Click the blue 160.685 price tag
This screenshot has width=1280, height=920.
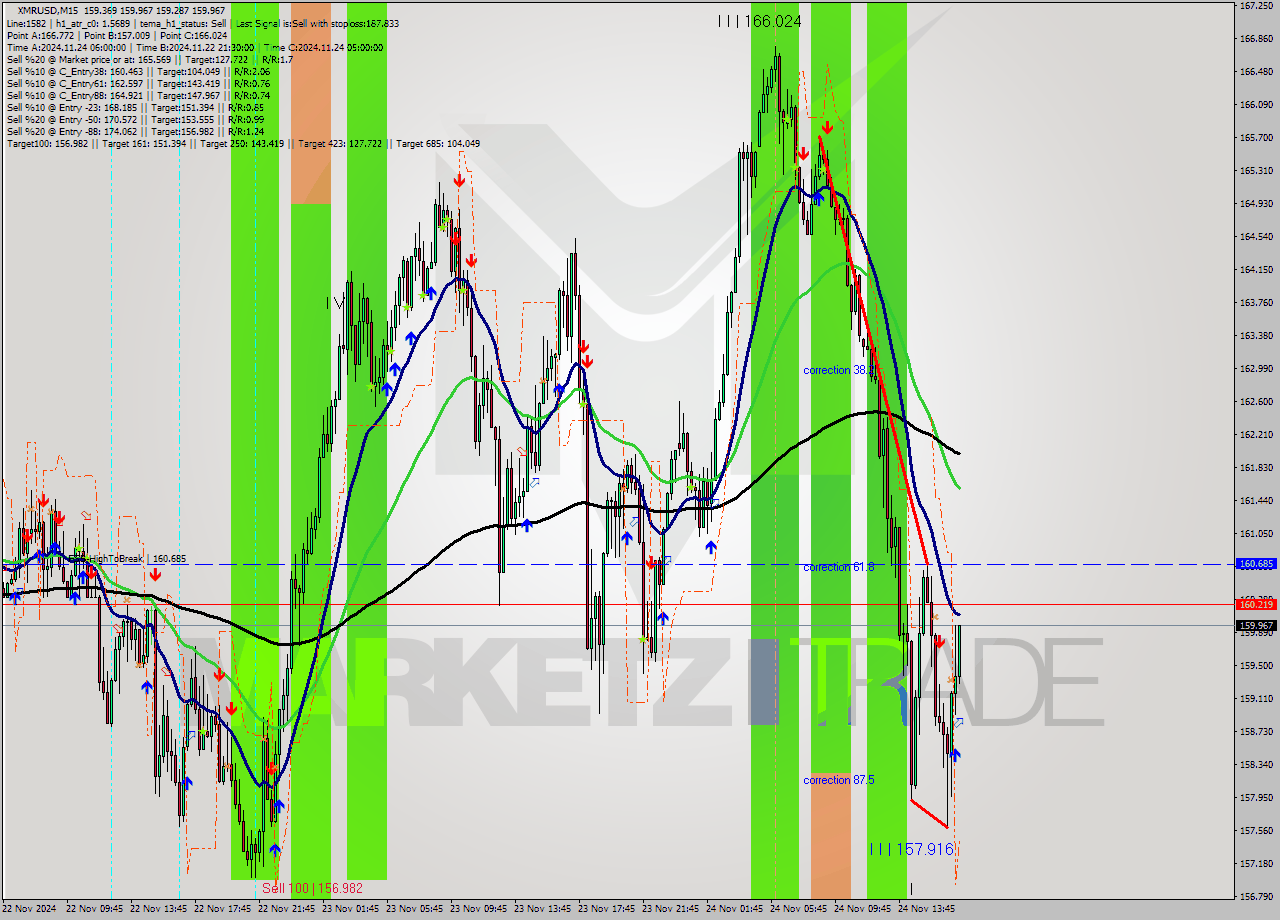click(x=1256, y=564)
